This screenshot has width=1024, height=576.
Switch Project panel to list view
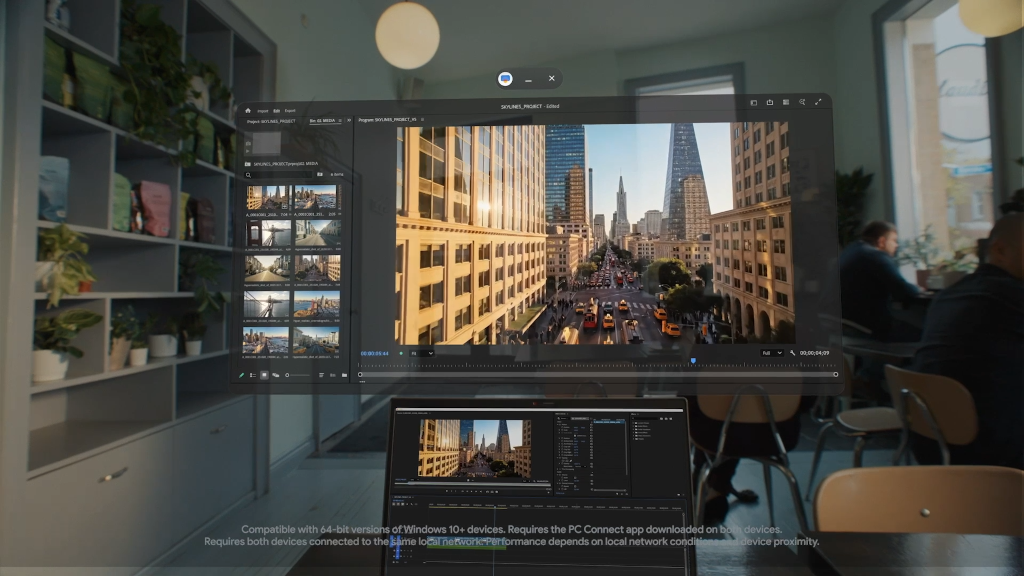pos(253,375)
